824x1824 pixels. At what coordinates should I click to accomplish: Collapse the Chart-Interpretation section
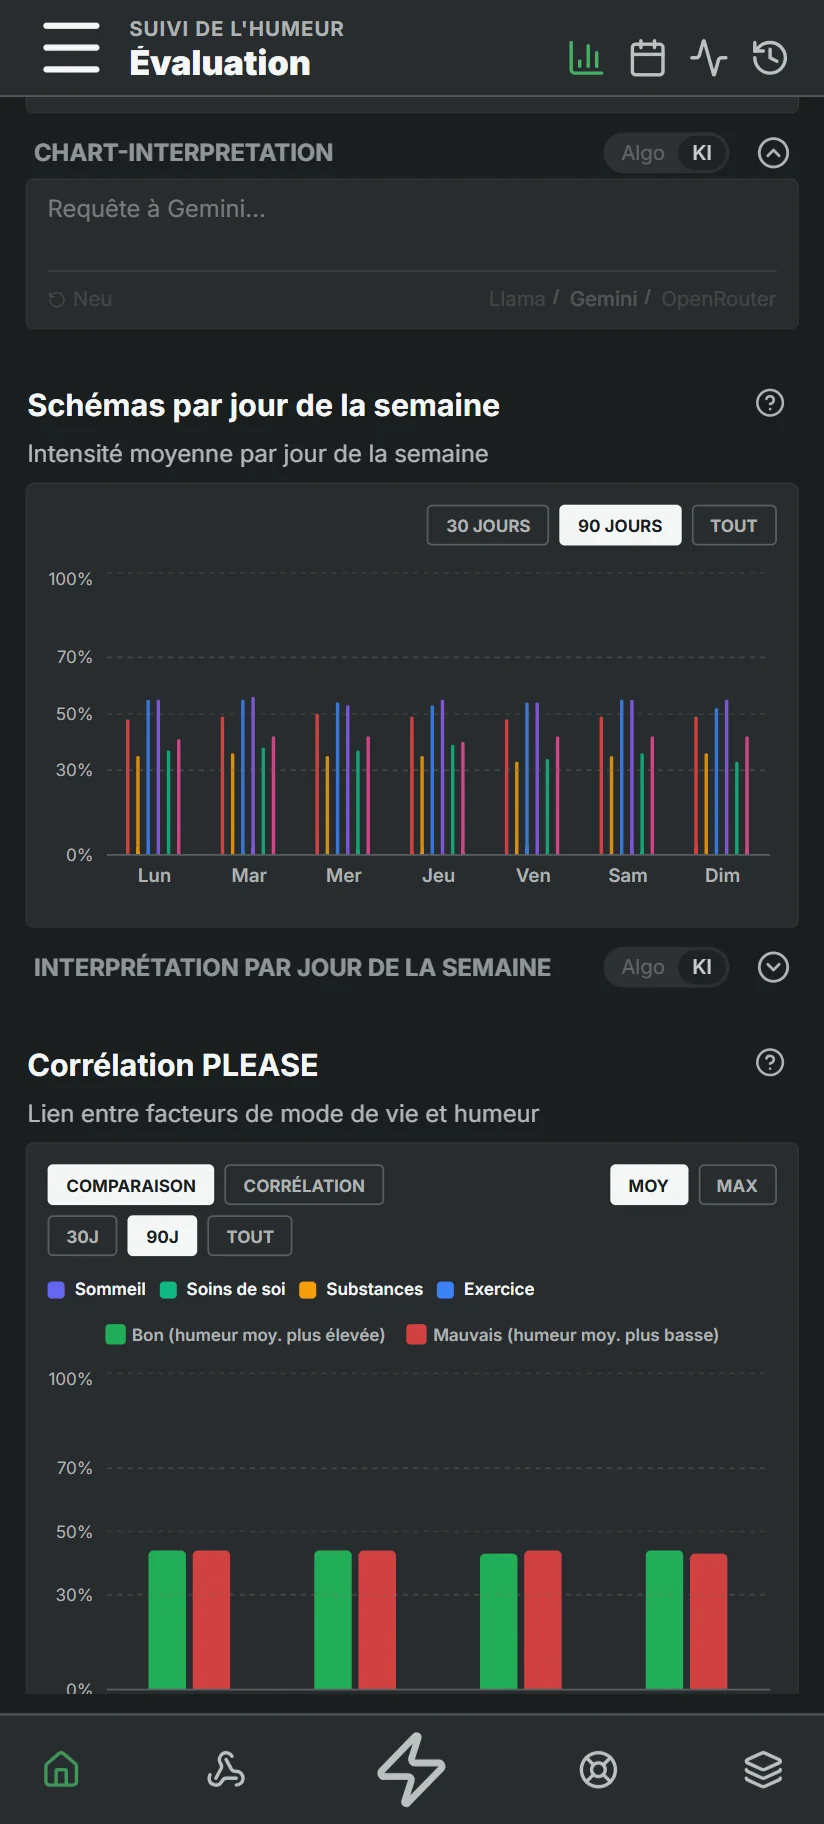point(773,153)
